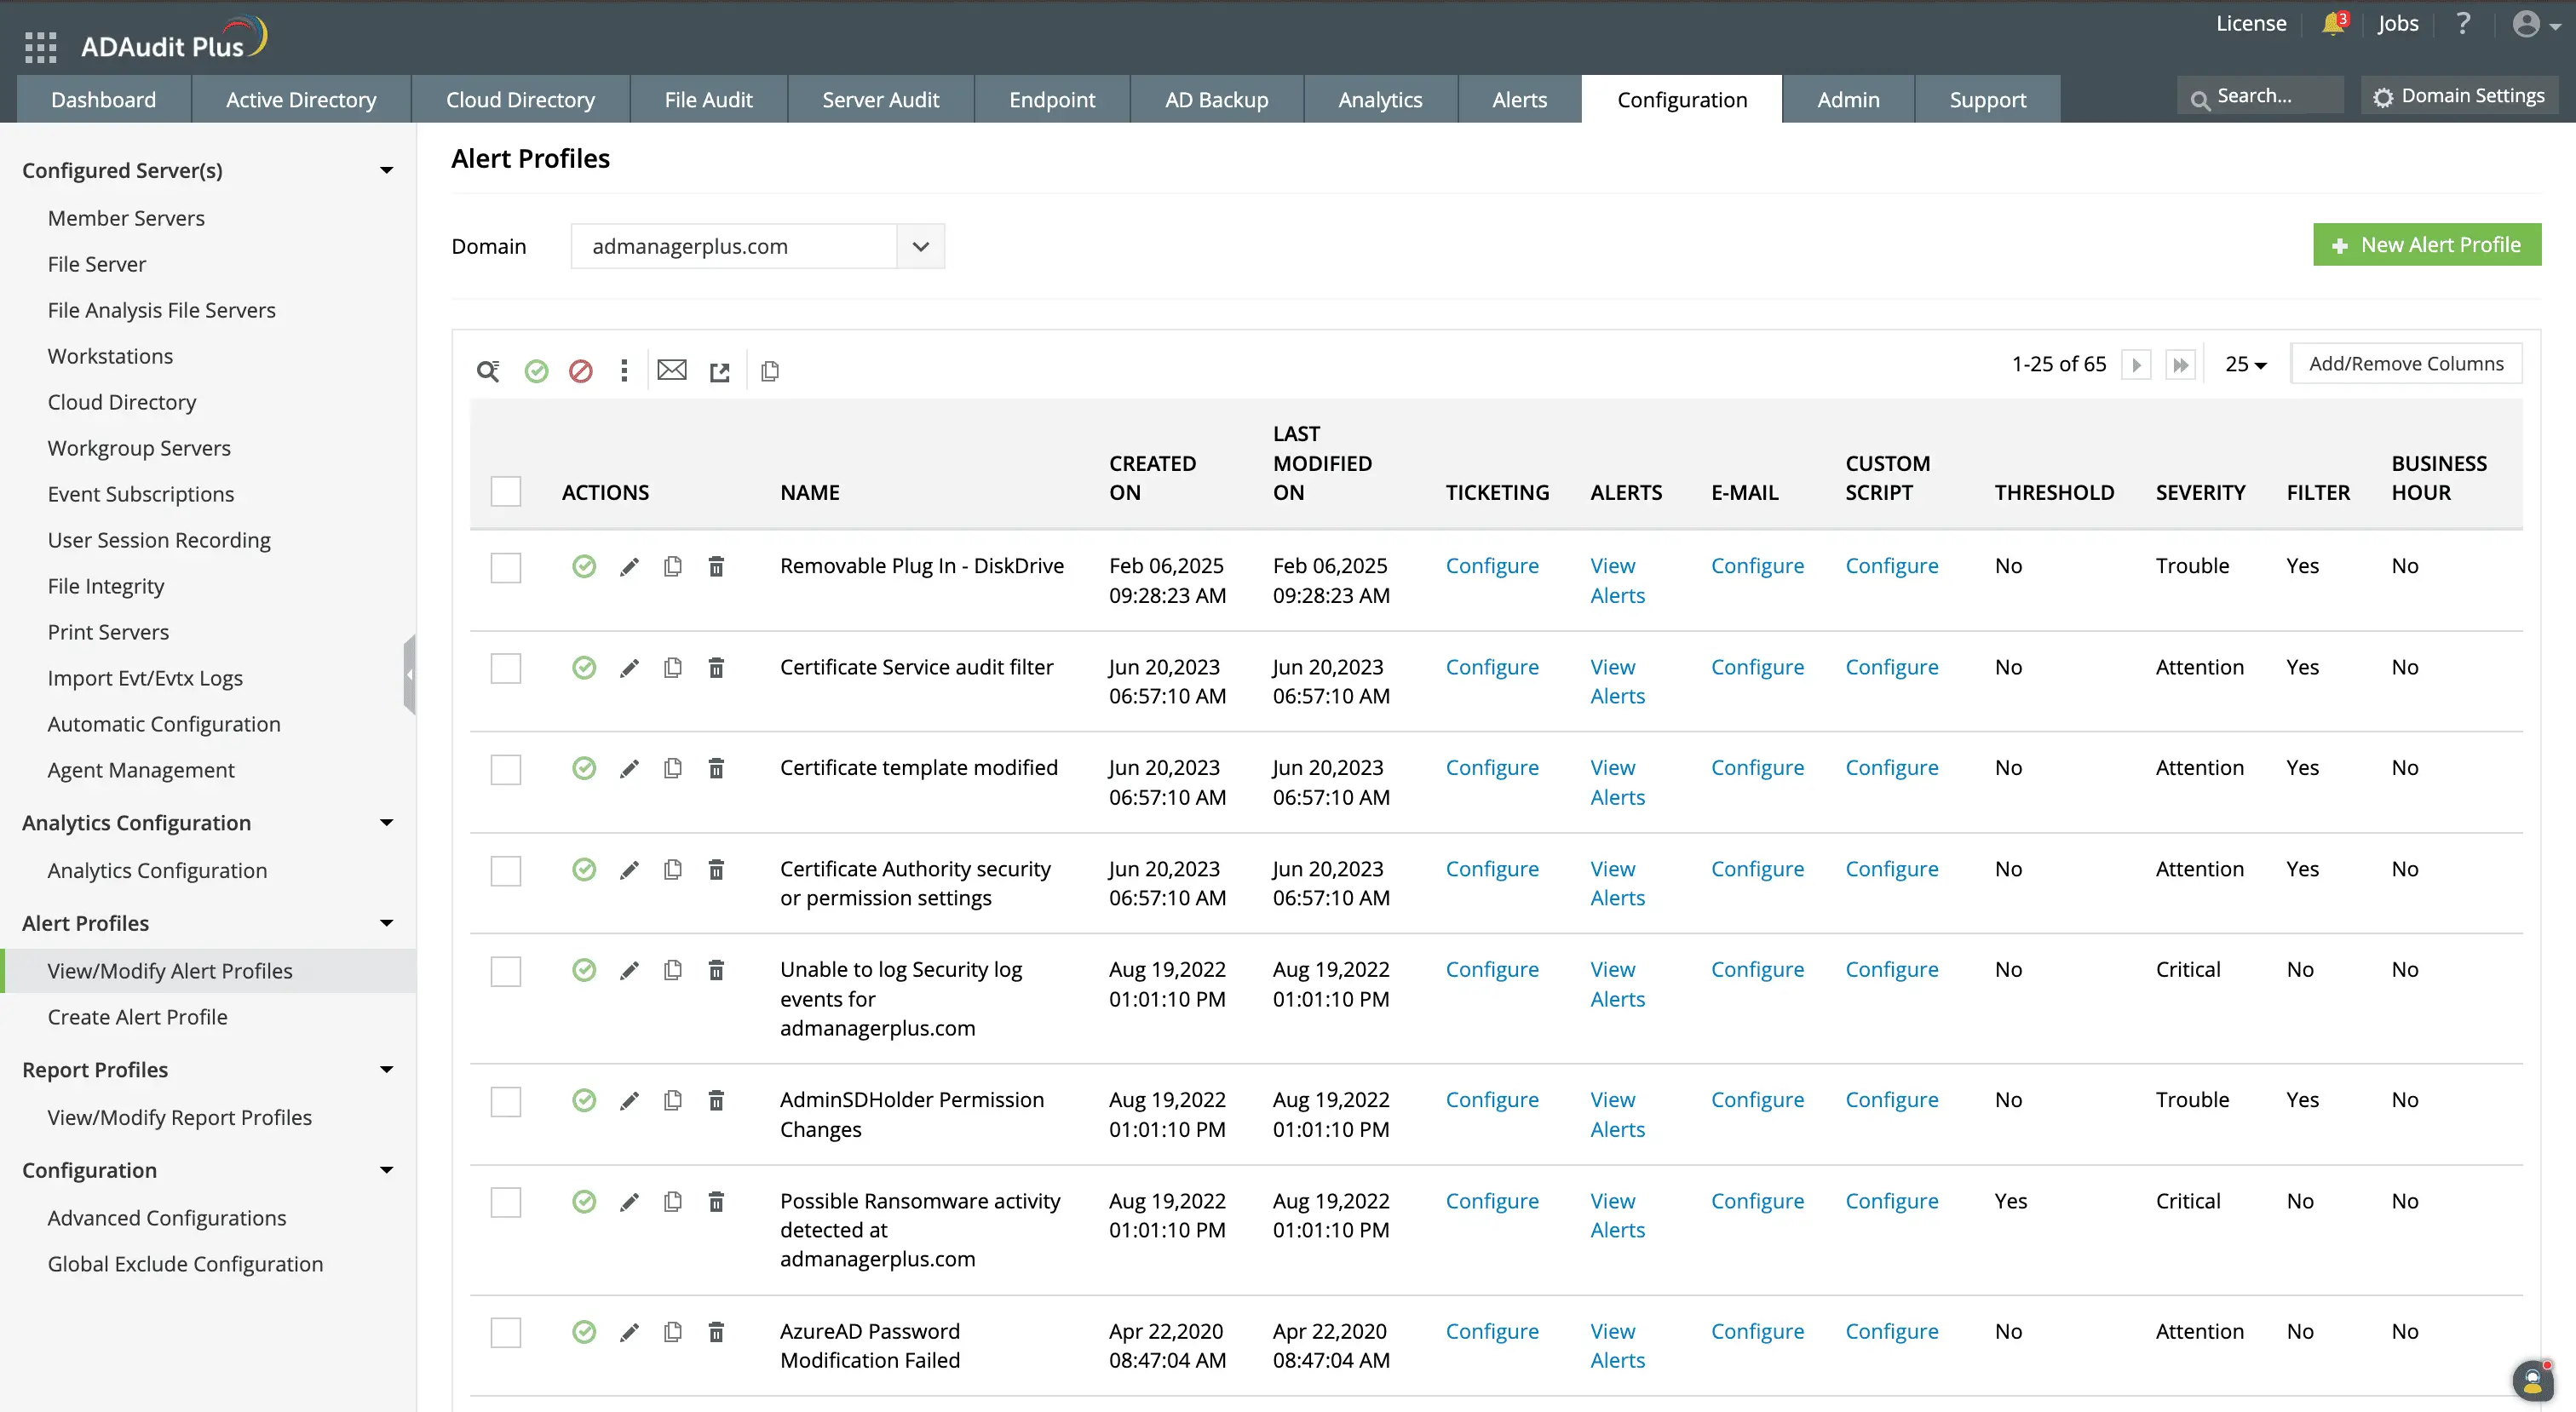This screenshot has height=1412, width=2576.
Task: Edit the Unable to log Security log profile
Action: [629, 971]
